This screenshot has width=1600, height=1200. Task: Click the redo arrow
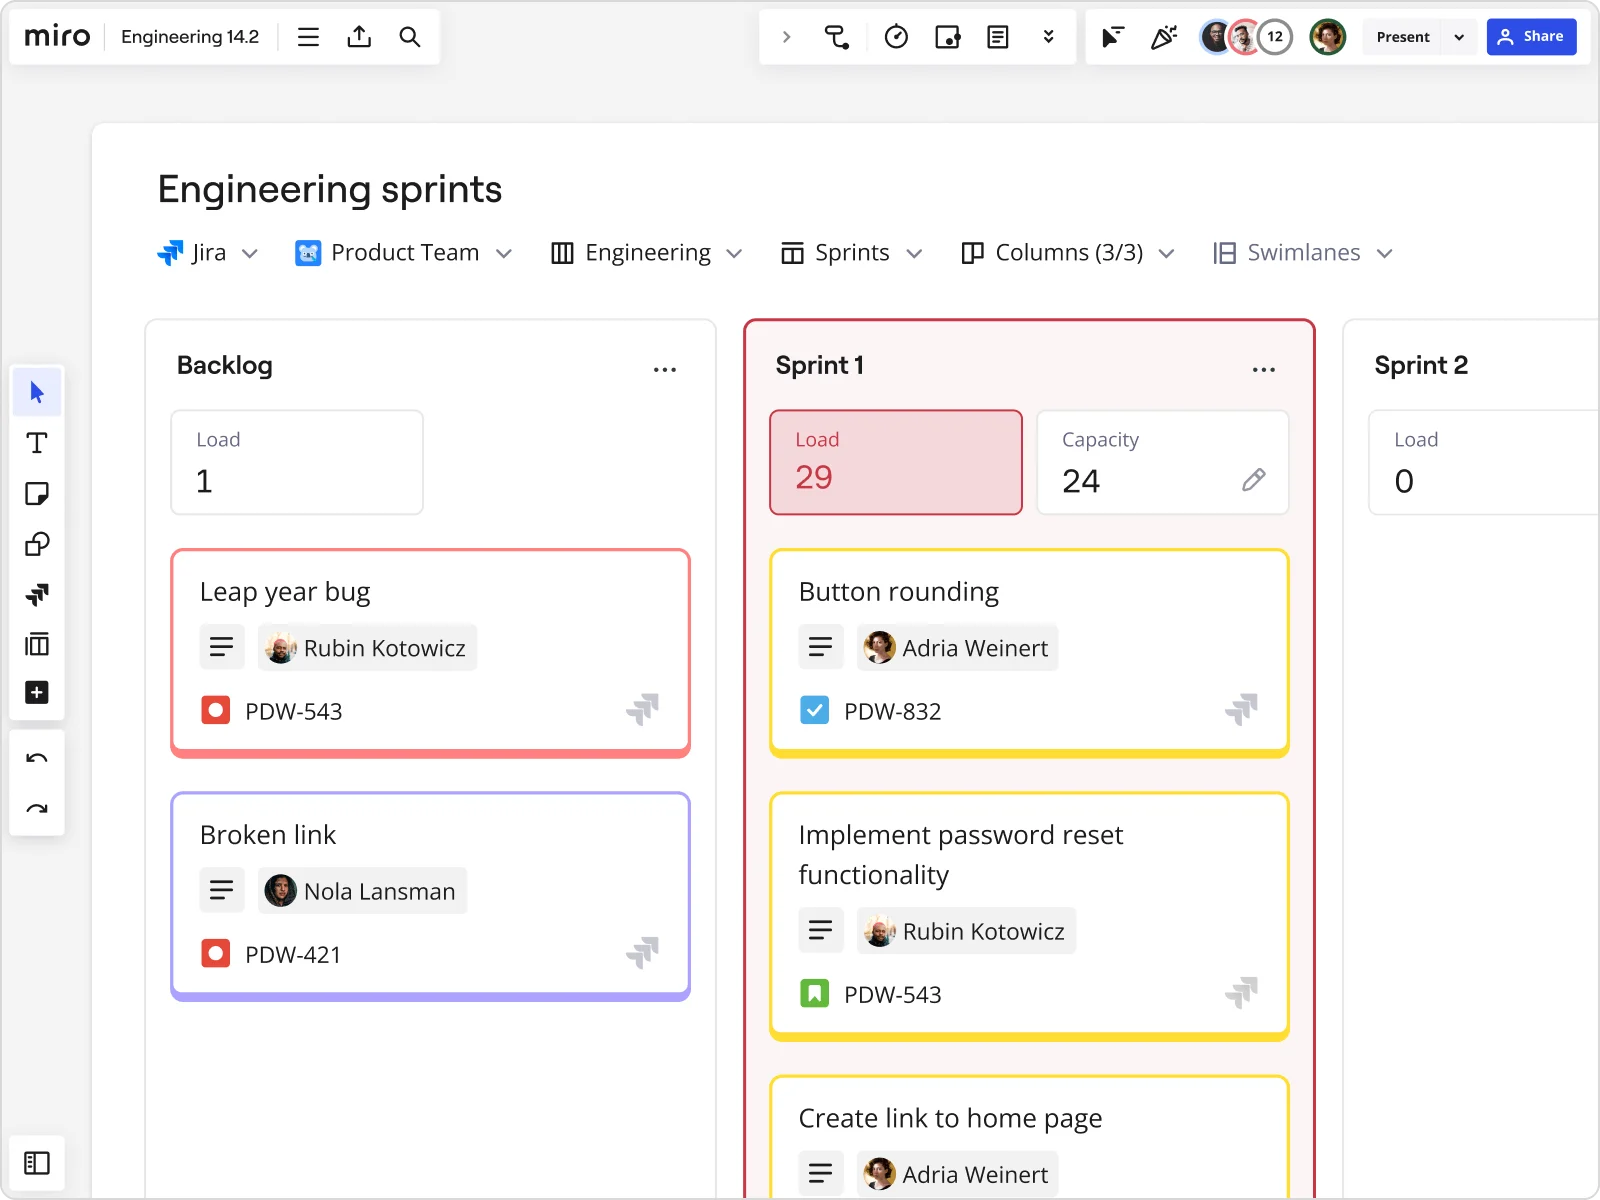37,809
